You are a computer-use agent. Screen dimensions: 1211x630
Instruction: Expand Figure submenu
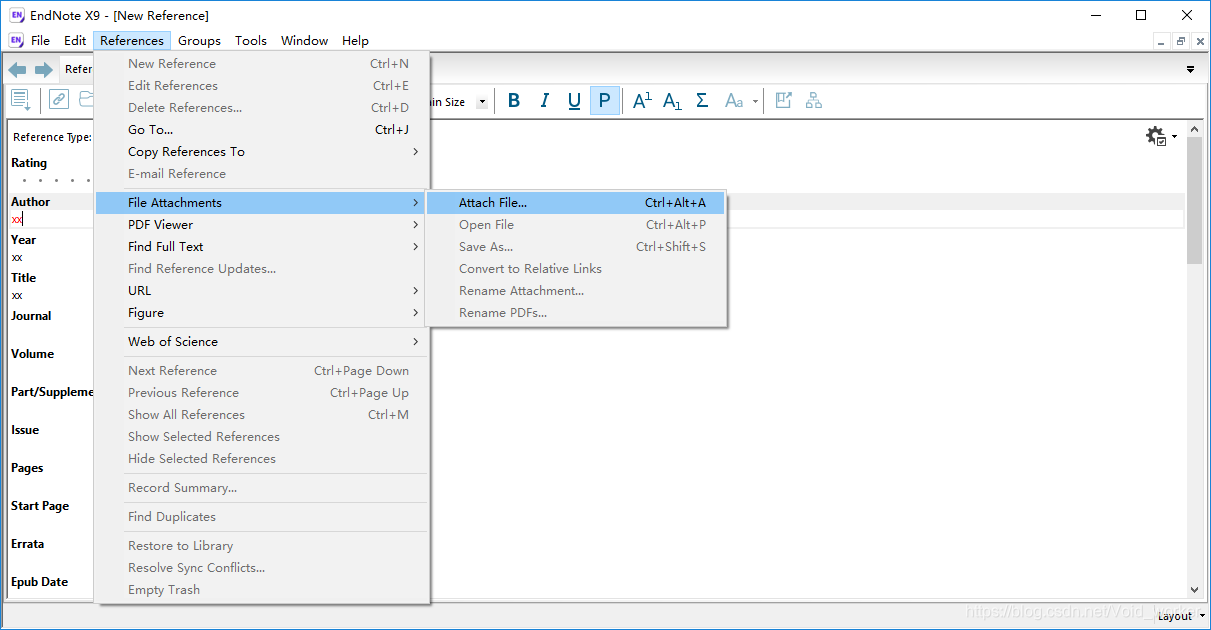[262, 313]
